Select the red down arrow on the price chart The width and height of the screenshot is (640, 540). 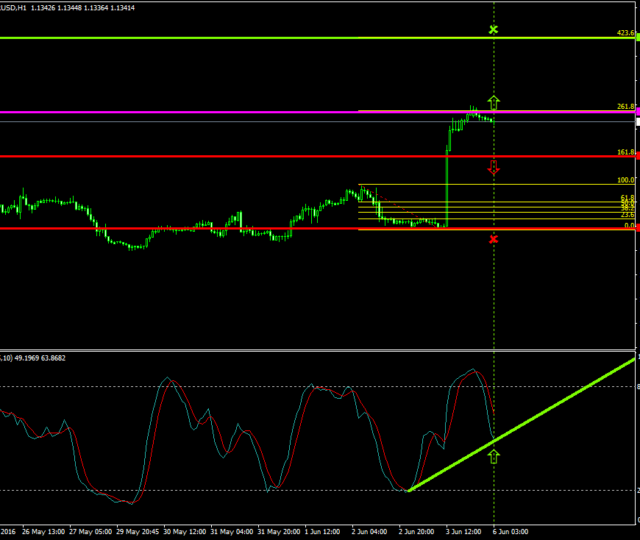pyautogui.click(x=493, y=167)
